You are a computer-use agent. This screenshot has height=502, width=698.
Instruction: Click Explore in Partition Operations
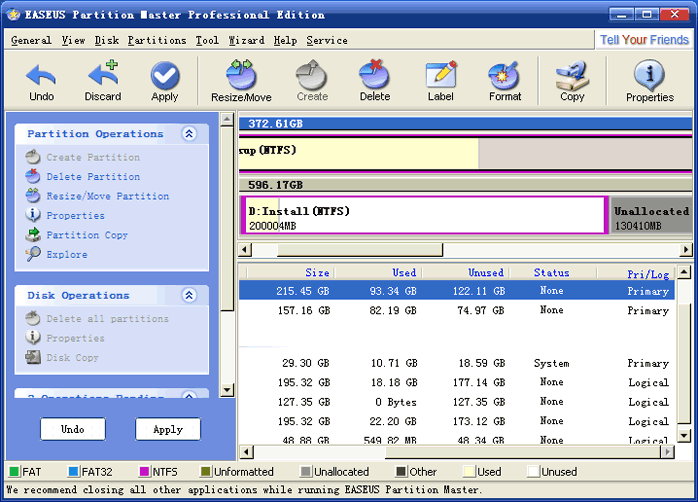pos(67,255)
